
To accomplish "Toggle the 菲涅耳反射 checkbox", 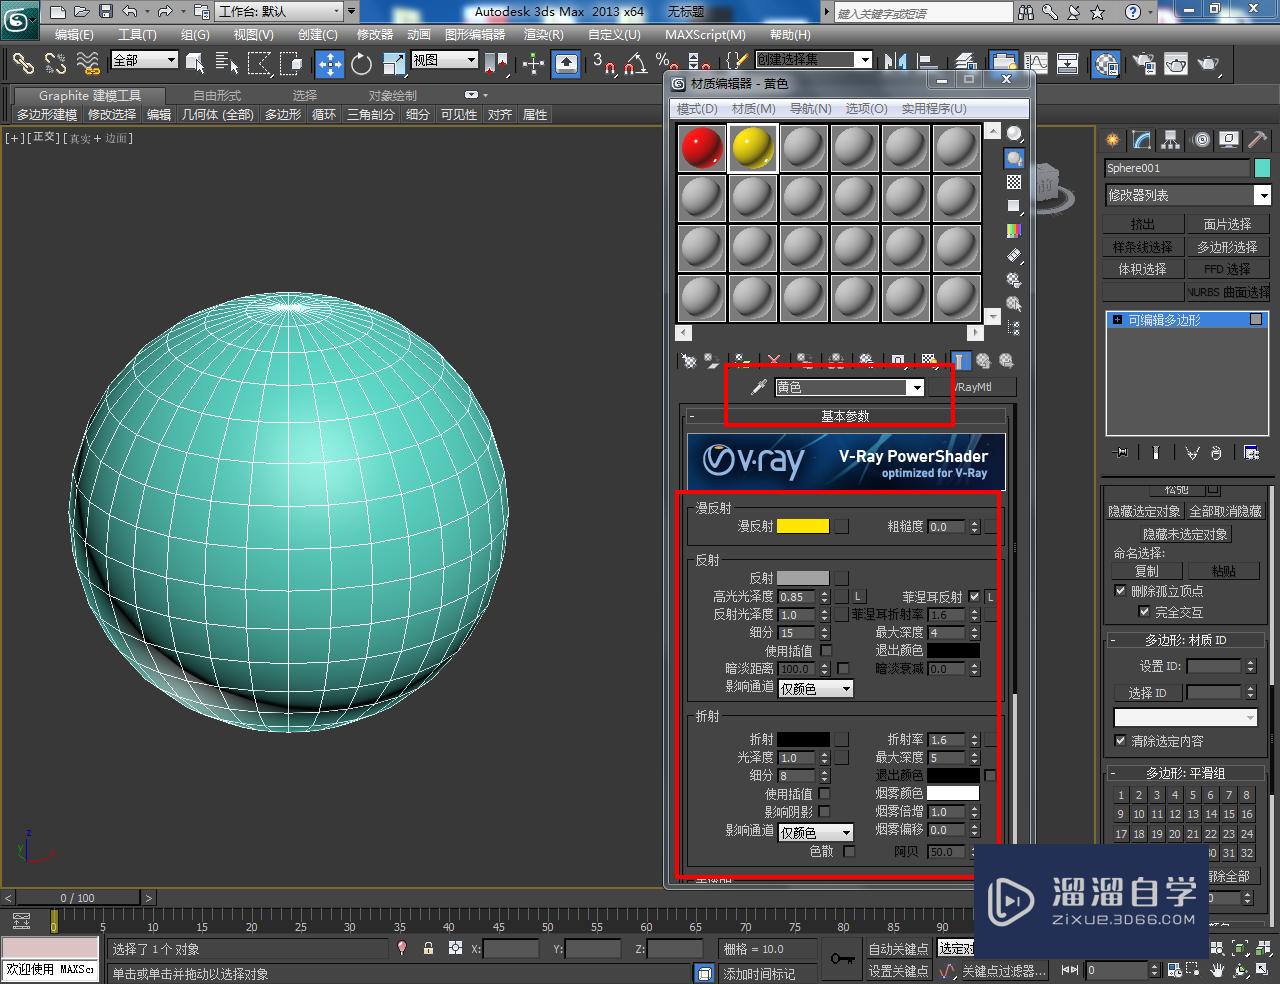I will [x=974, y=596].
